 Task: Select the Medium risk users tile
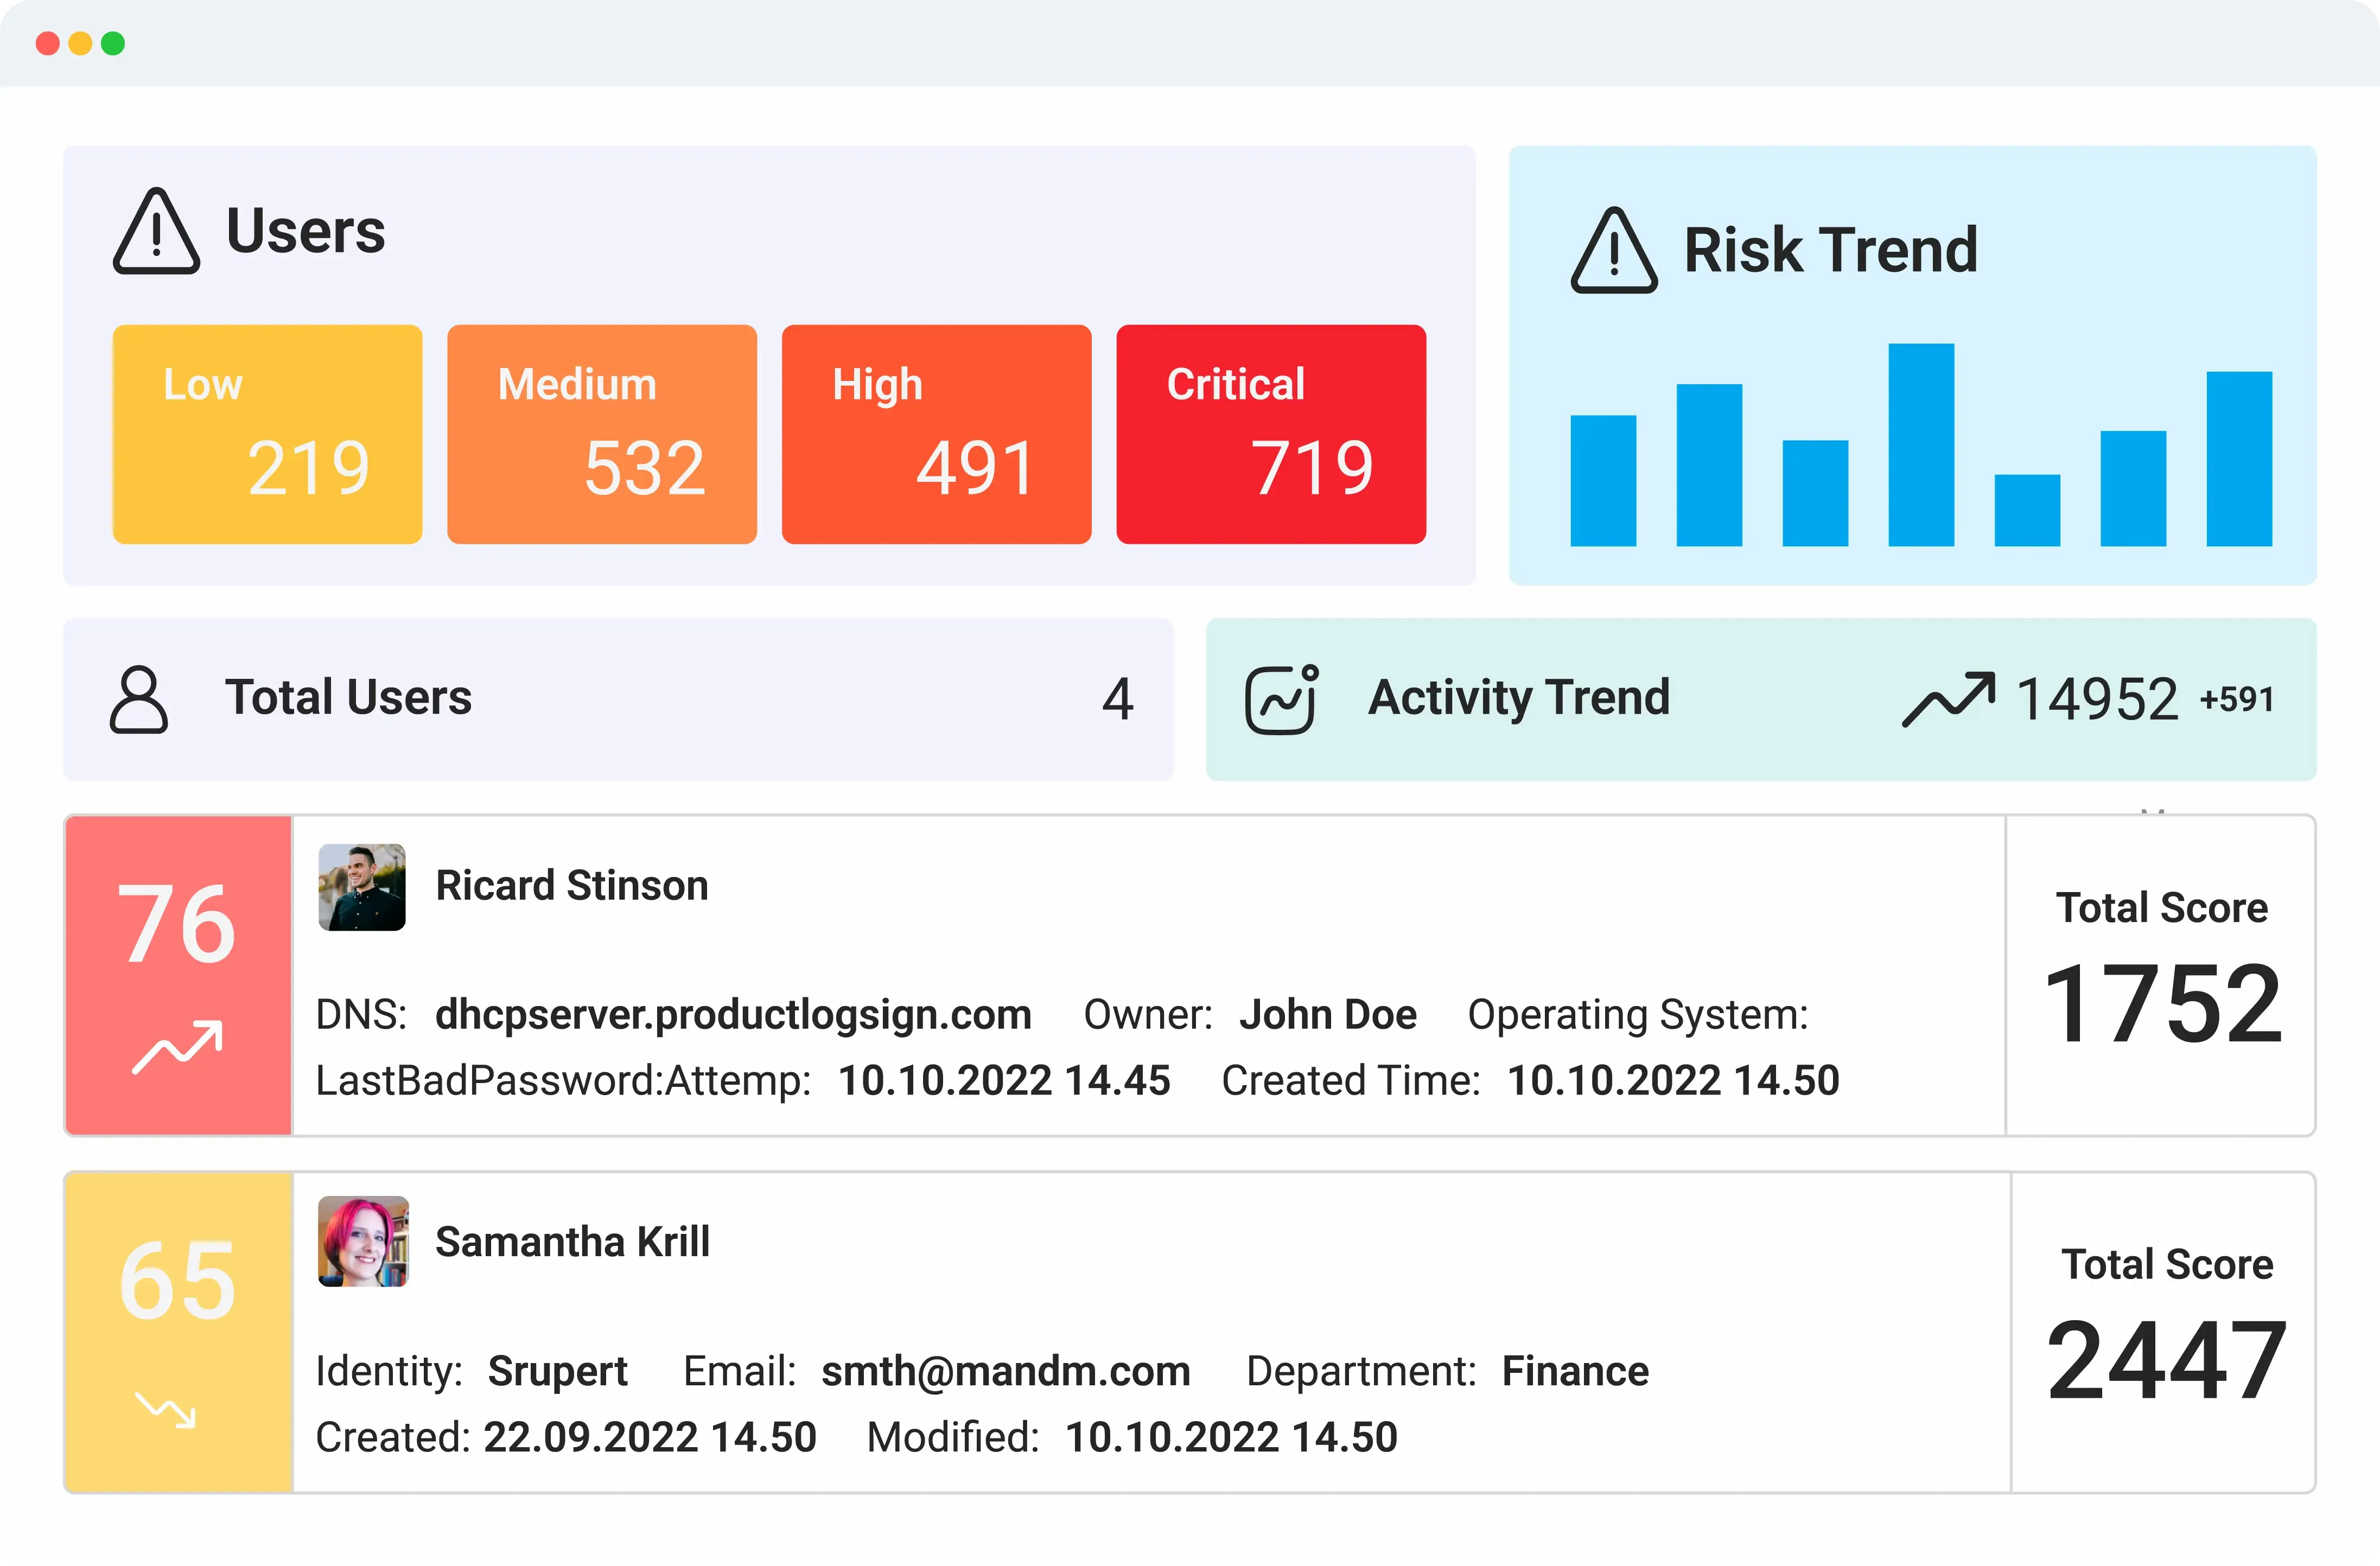click(601, 434)
